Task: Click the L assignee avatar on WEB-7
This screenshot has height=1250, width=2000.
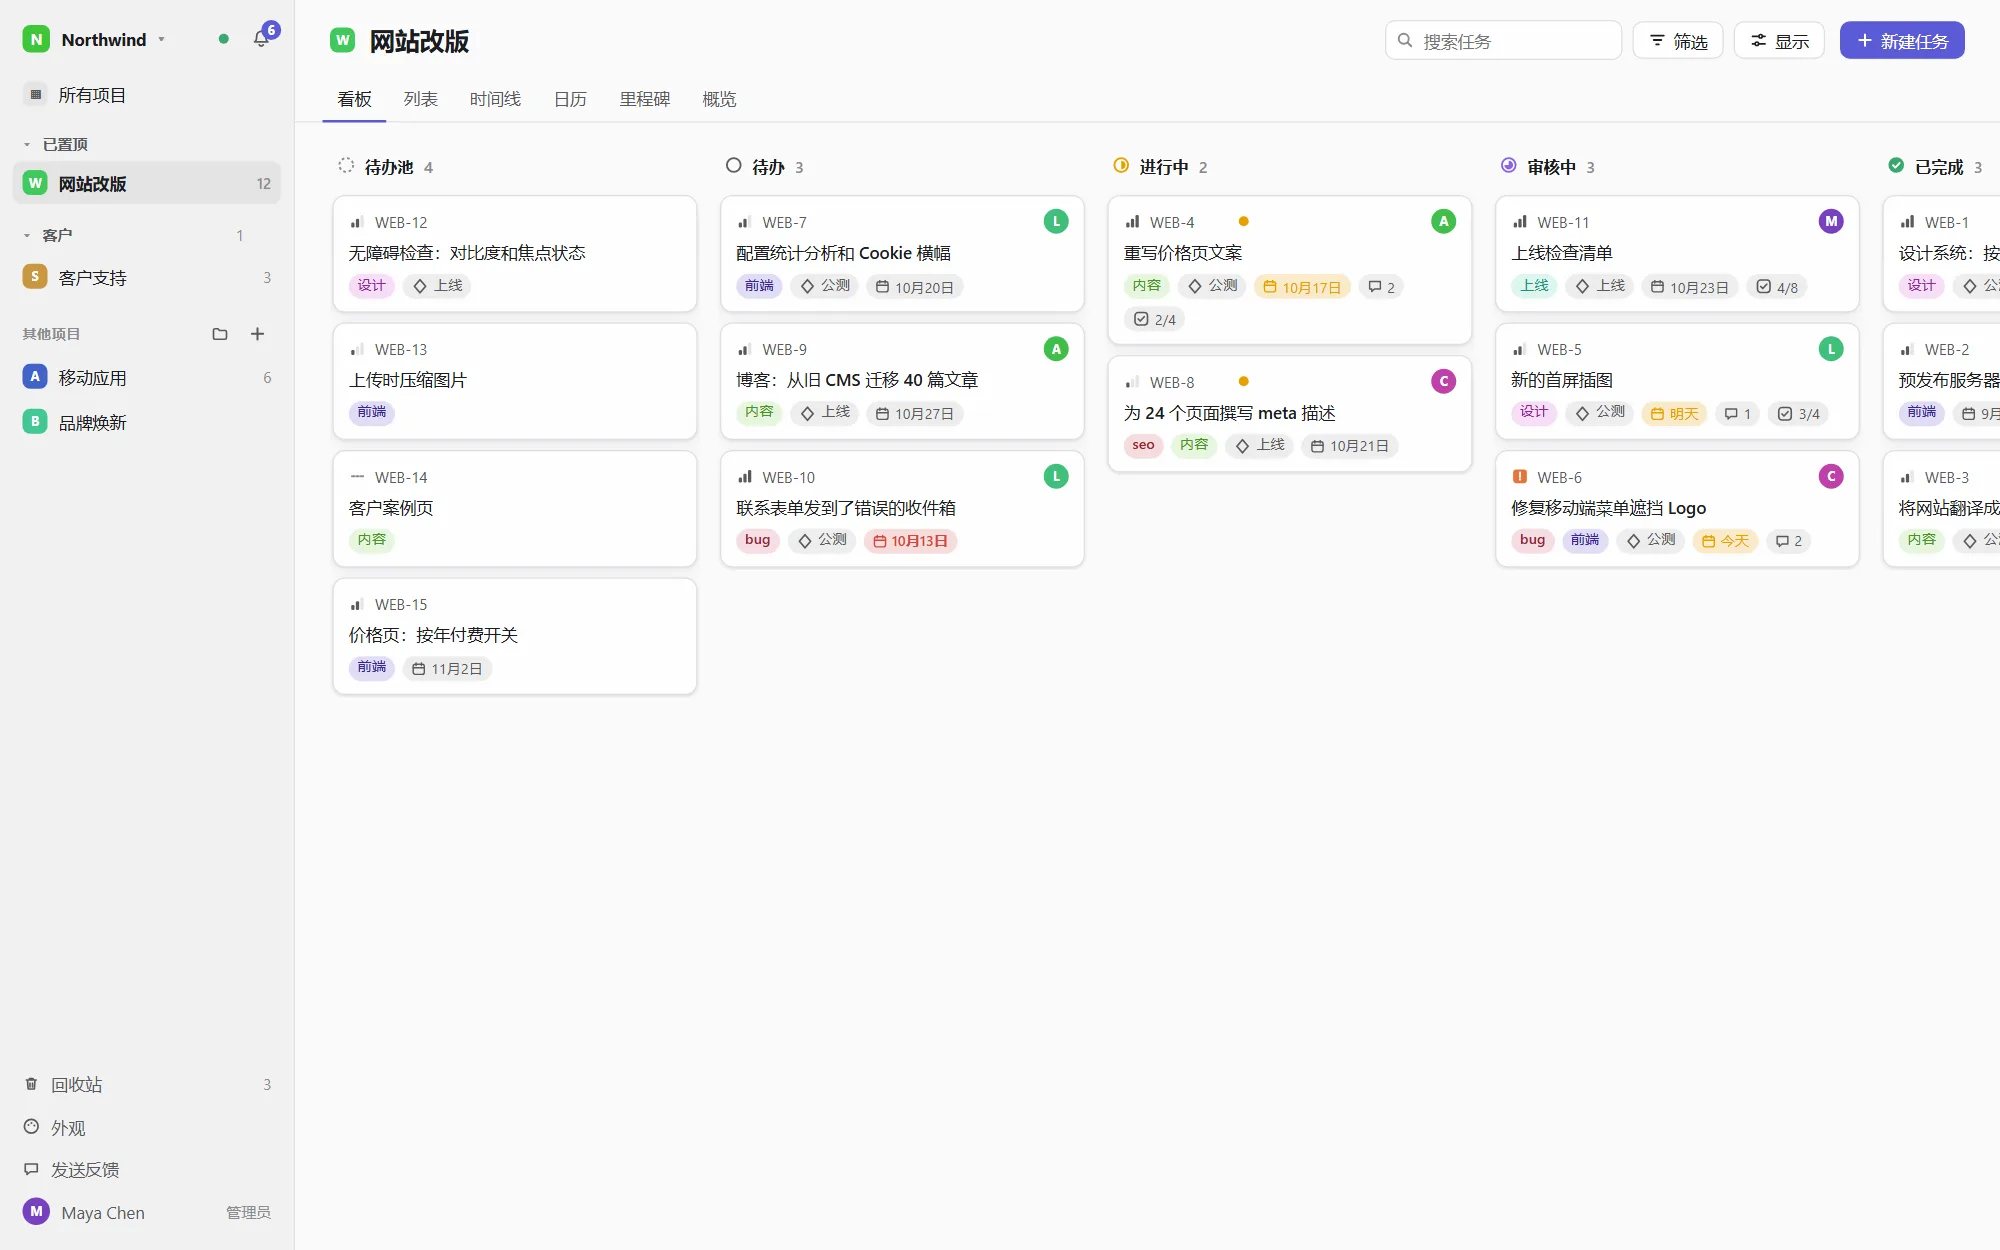Action: [1056, 222]
